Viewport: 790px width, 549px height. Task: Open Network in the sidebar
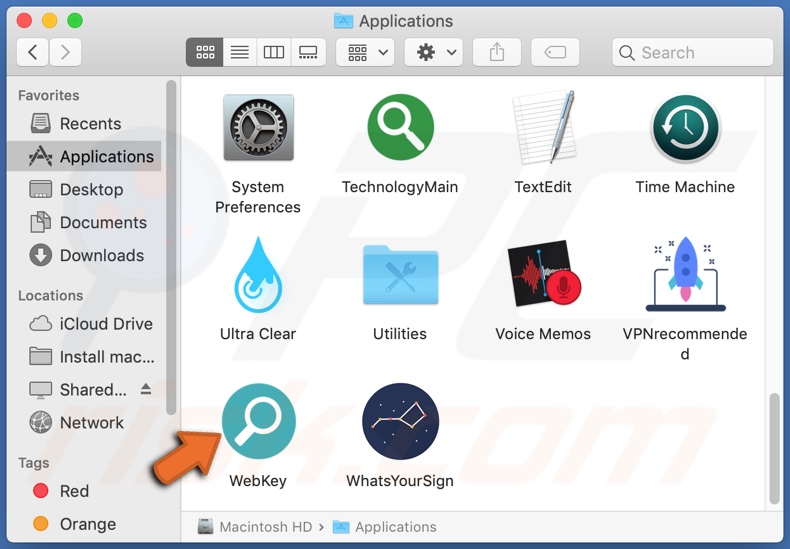pos(84,422)
